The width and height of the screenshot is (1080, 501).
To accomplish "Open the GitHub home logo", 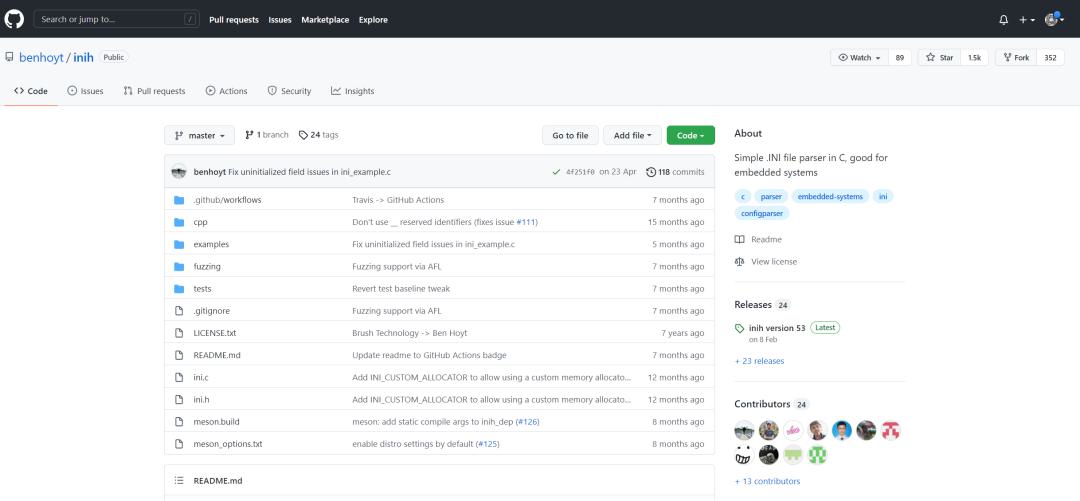I will (14, 19).
